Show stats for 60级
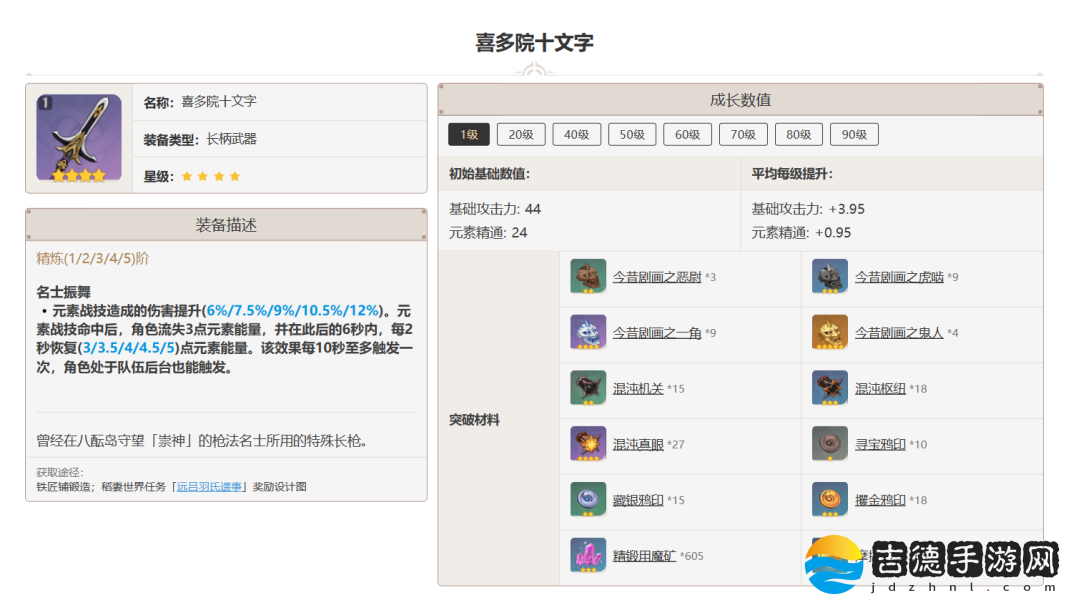The height and width of the screenshot is (600, 1071). pos(687,135)
